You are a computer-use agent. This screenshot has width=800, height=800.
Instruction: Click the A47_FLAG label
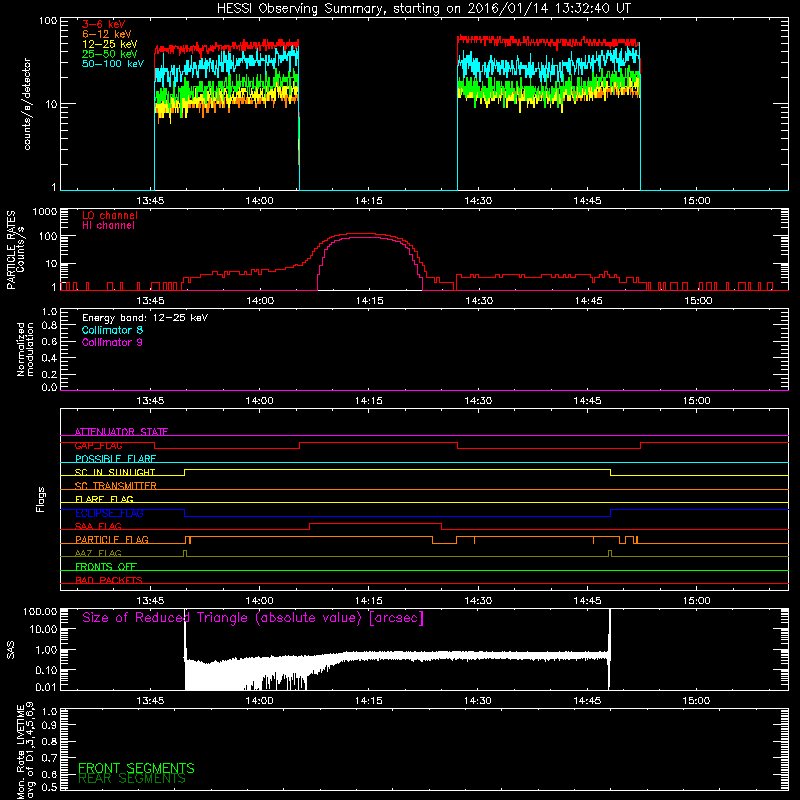[98, 554]
